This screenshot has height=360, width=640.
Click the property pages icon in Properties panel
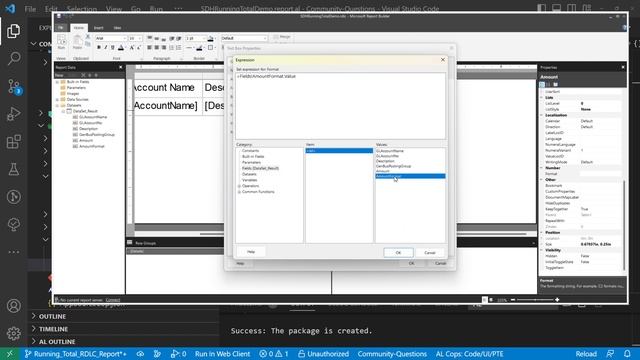pos(556,84)
